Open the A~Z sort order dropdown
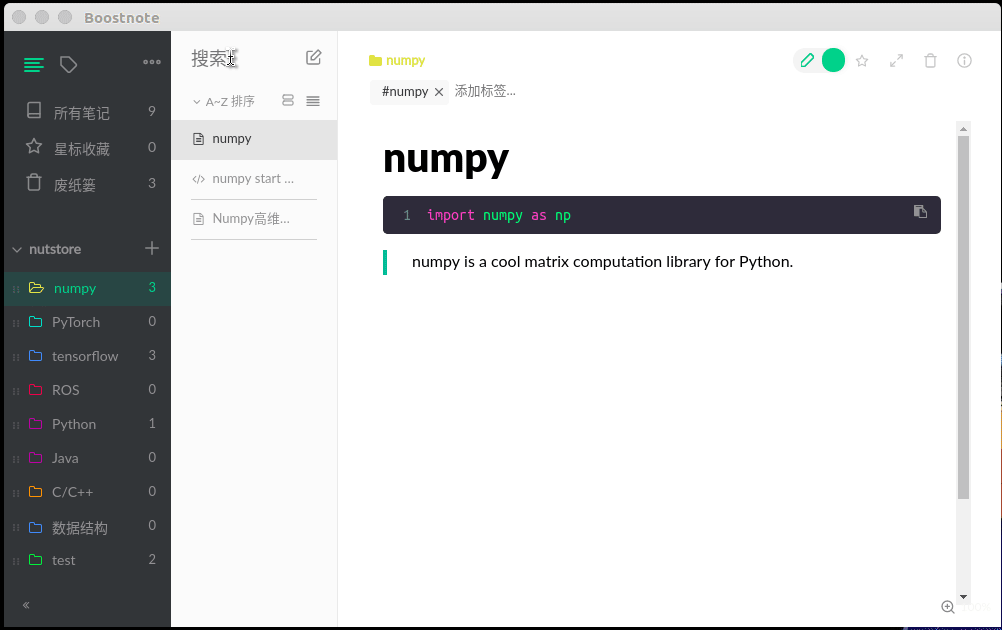The image size is (1002, 630). click(x=224, y=102)
